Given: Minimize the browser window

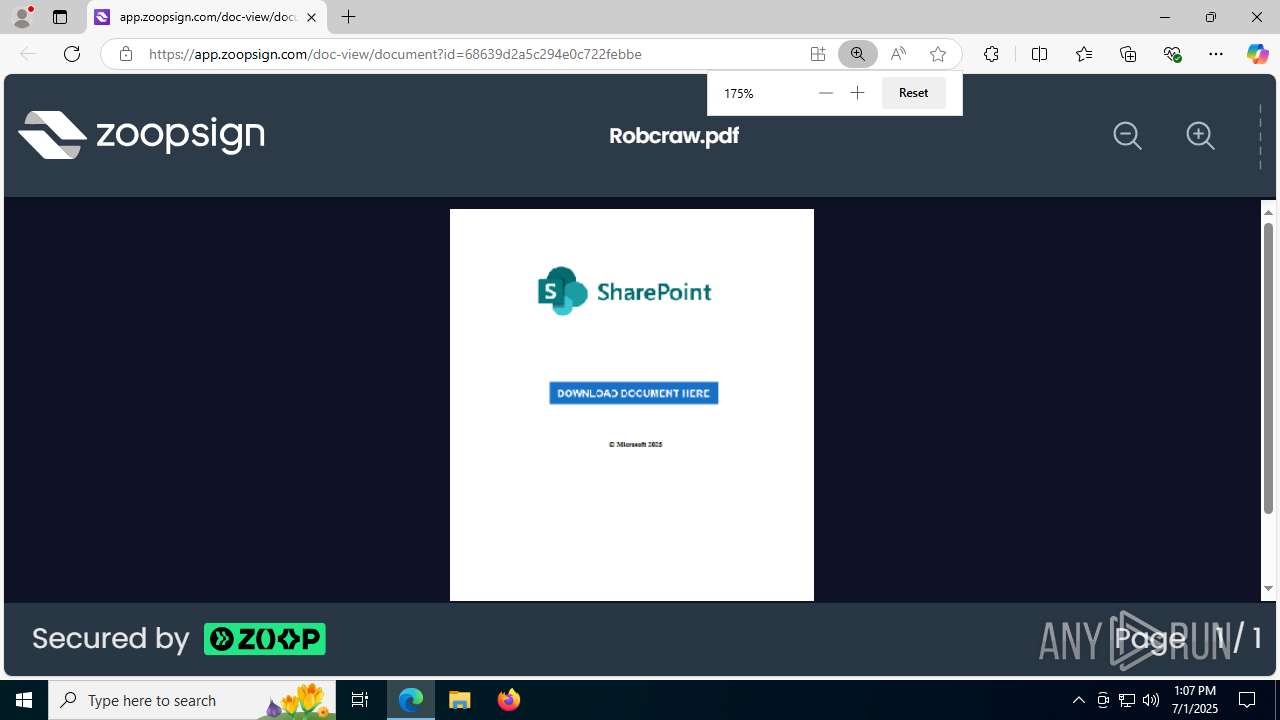Looking at the screenshot, I should [1164, 17].
